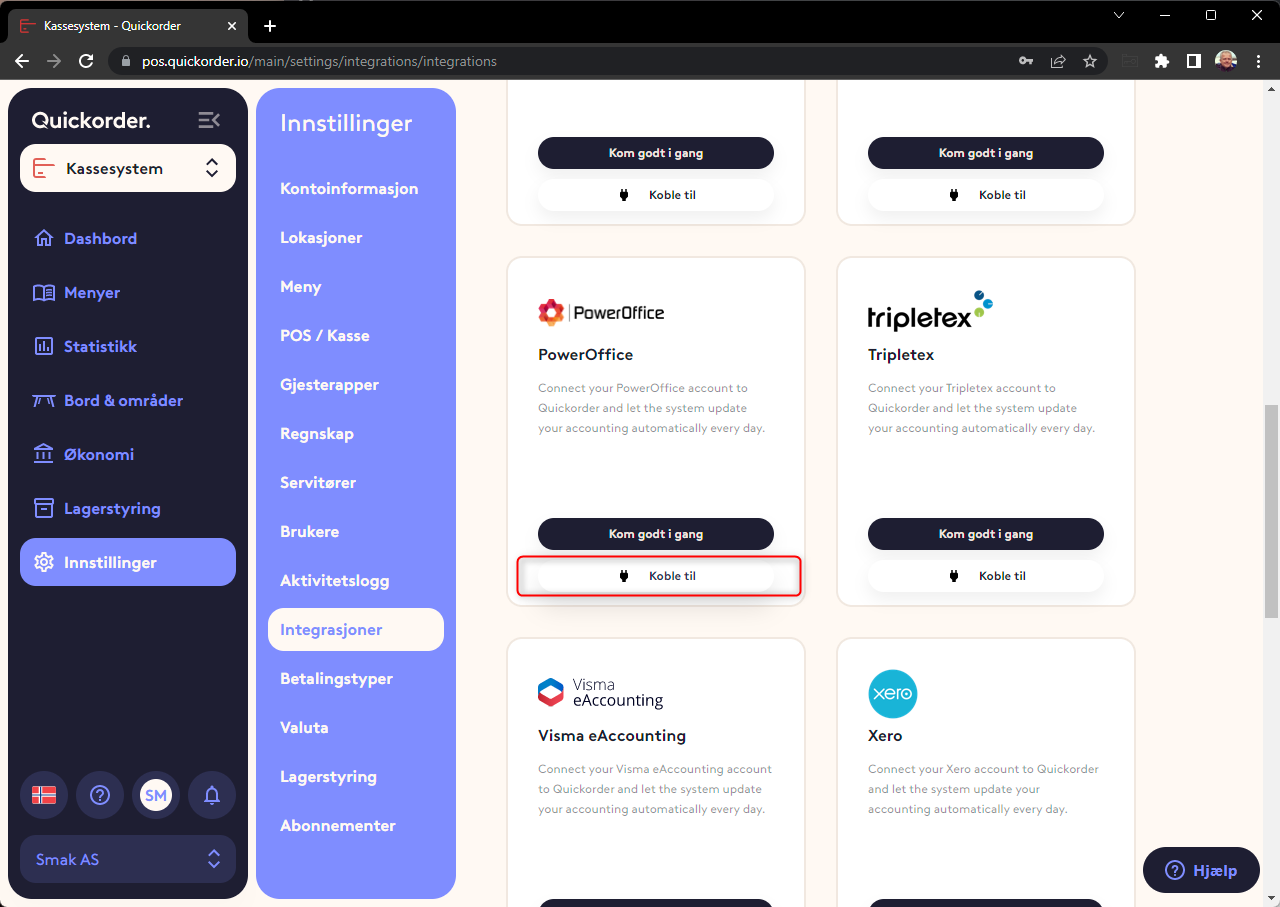Click the question mark help icon in sidebar
The height and width of the screenshot is (907, 1280).
pyautogui.click(x=100, y=795)
